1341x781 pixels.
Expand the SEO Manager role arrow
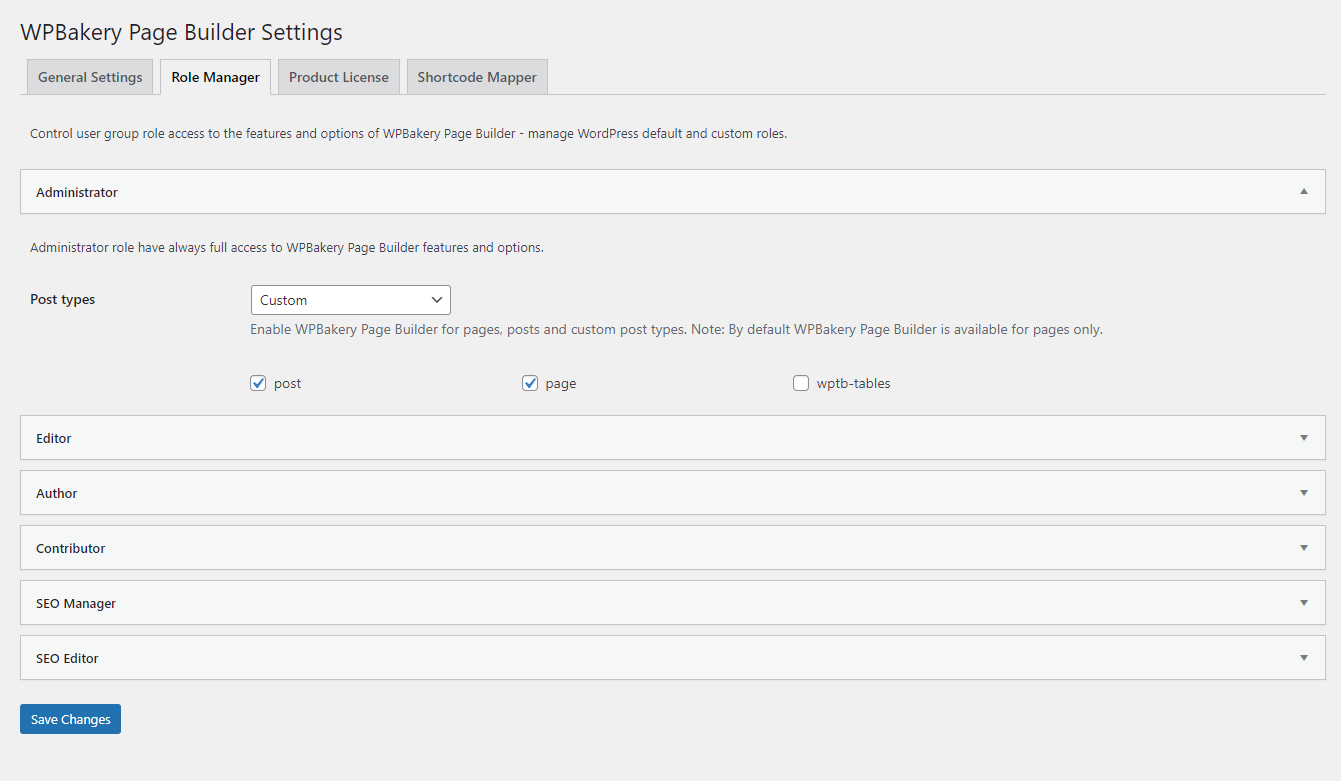[1304, 603]
